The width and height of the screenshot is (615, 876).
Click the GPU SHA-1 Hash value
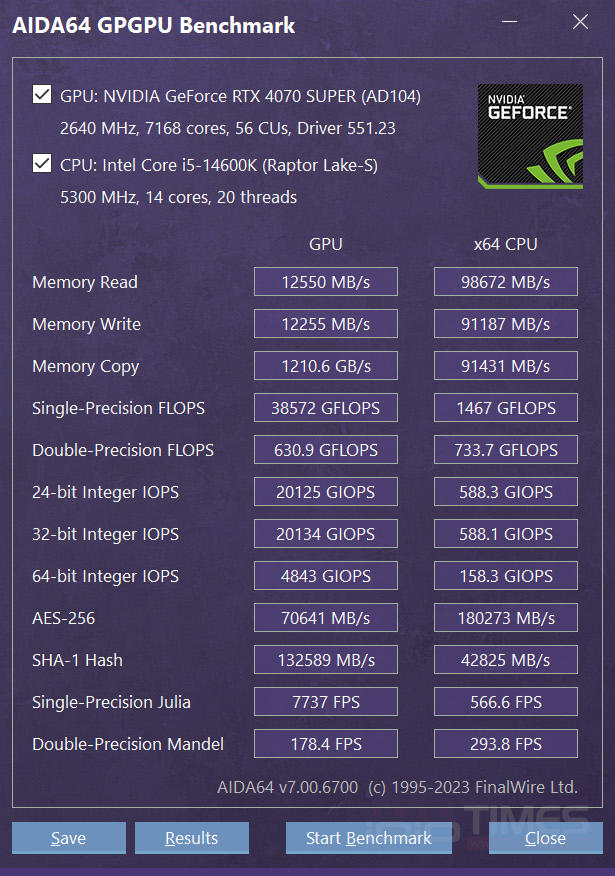pyautogui.click(x=325, y=660)
